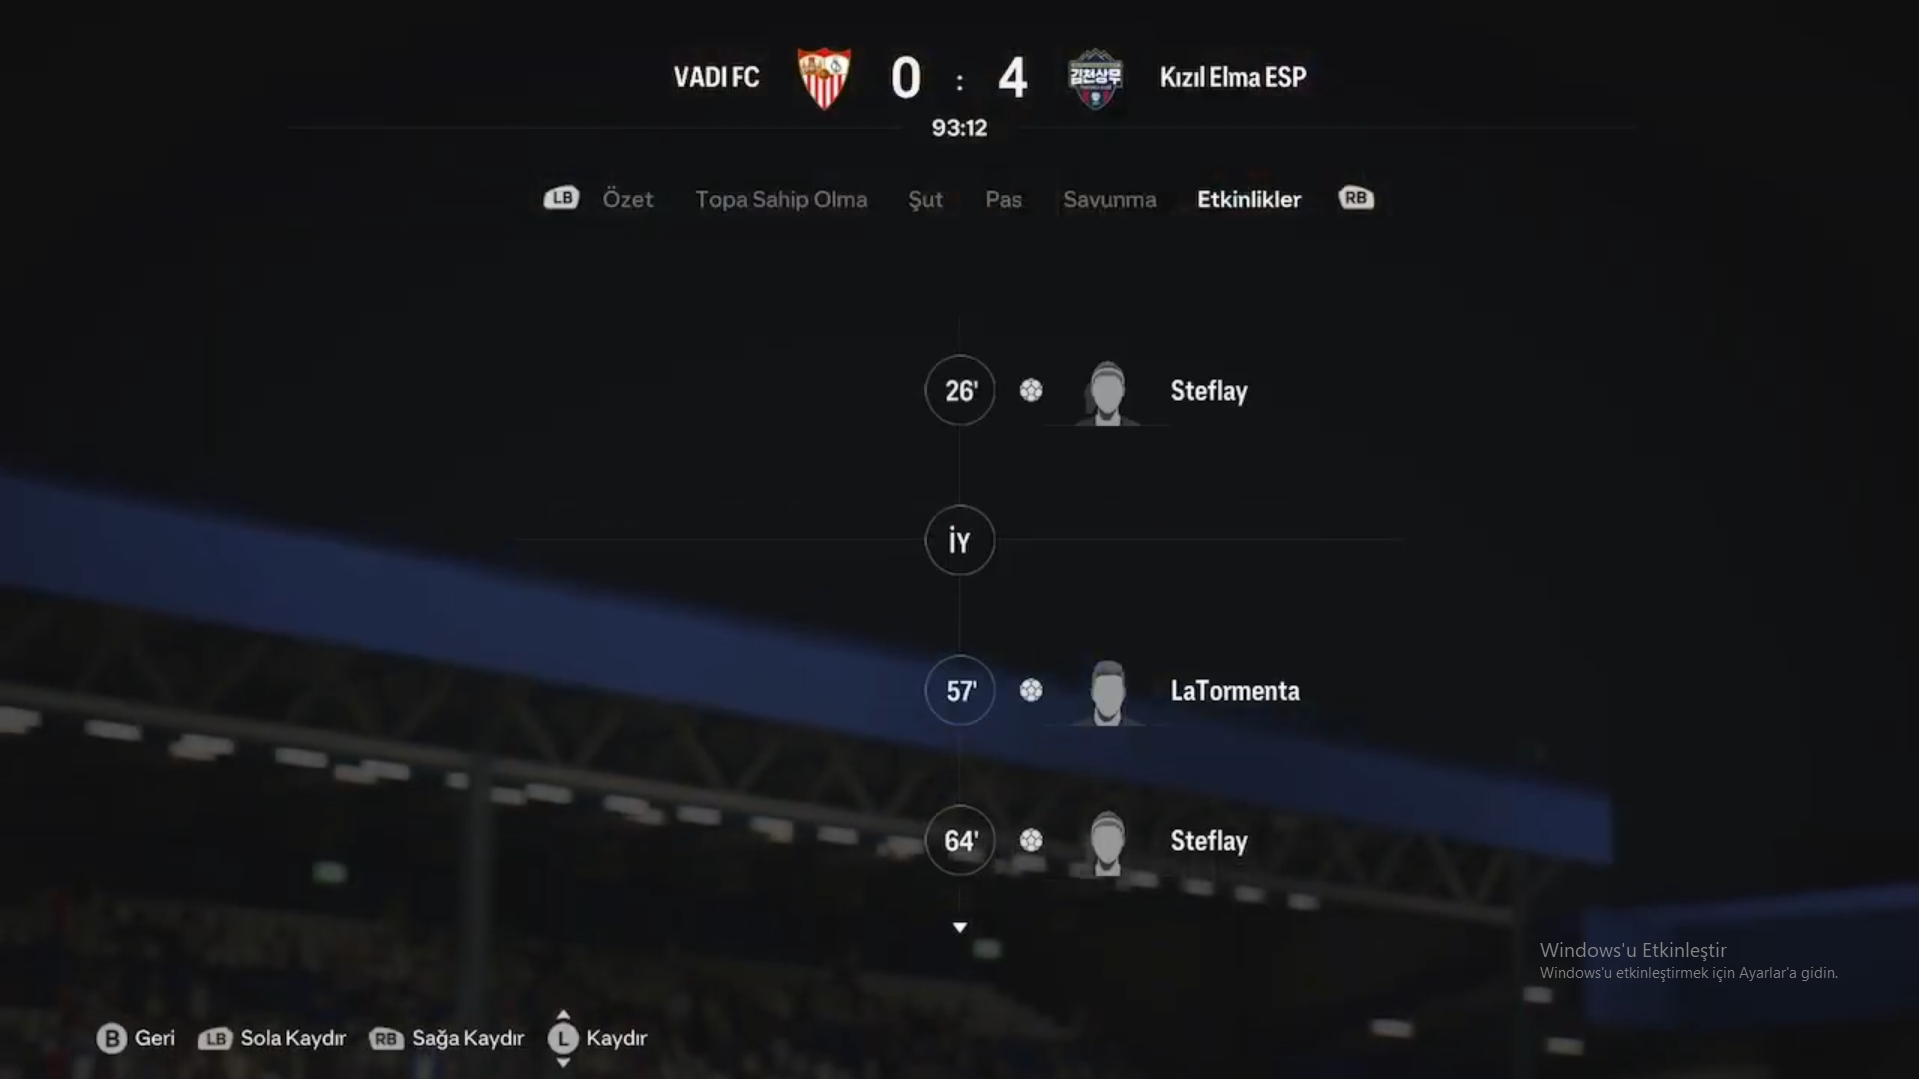Select the İY half-time marker
The width and height of the screenshot is (1919, 1079).
click(x=960, y=540)
